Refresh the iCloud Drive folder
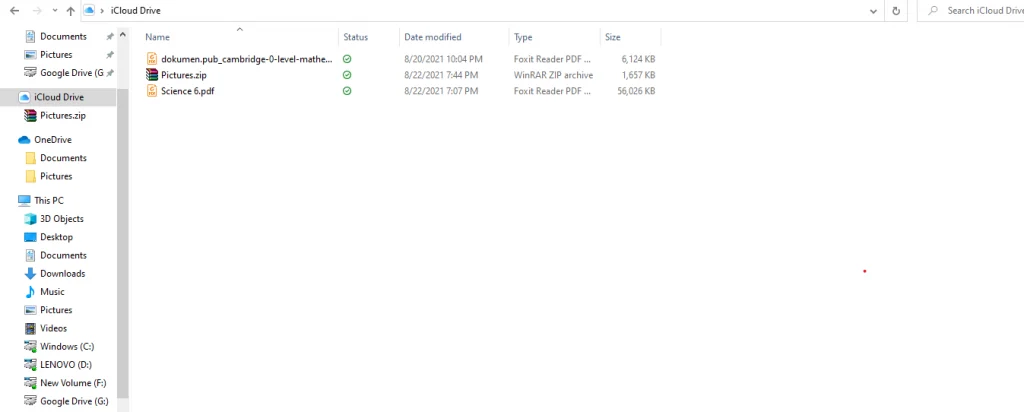 pos(896,11)
